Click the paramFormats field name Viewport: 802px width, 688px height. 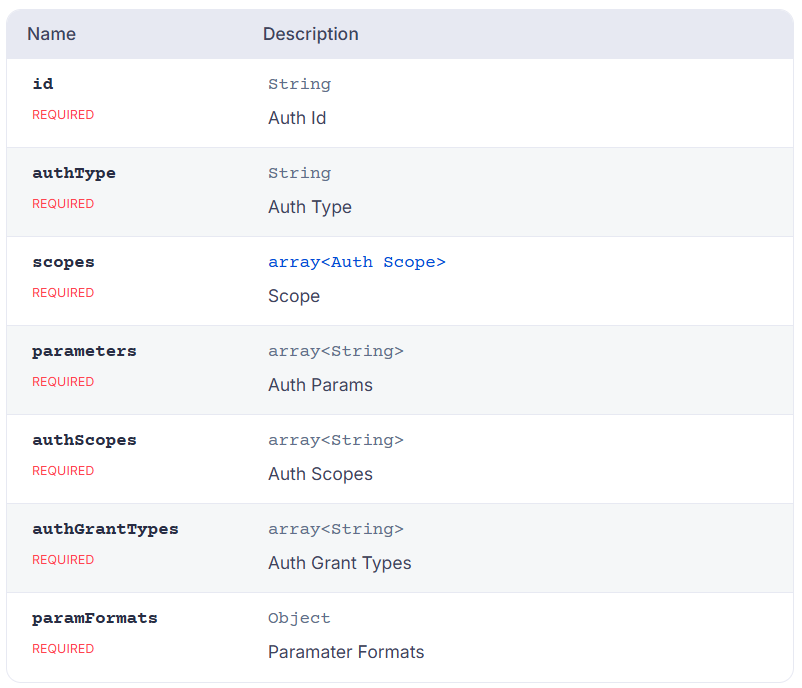95,618
